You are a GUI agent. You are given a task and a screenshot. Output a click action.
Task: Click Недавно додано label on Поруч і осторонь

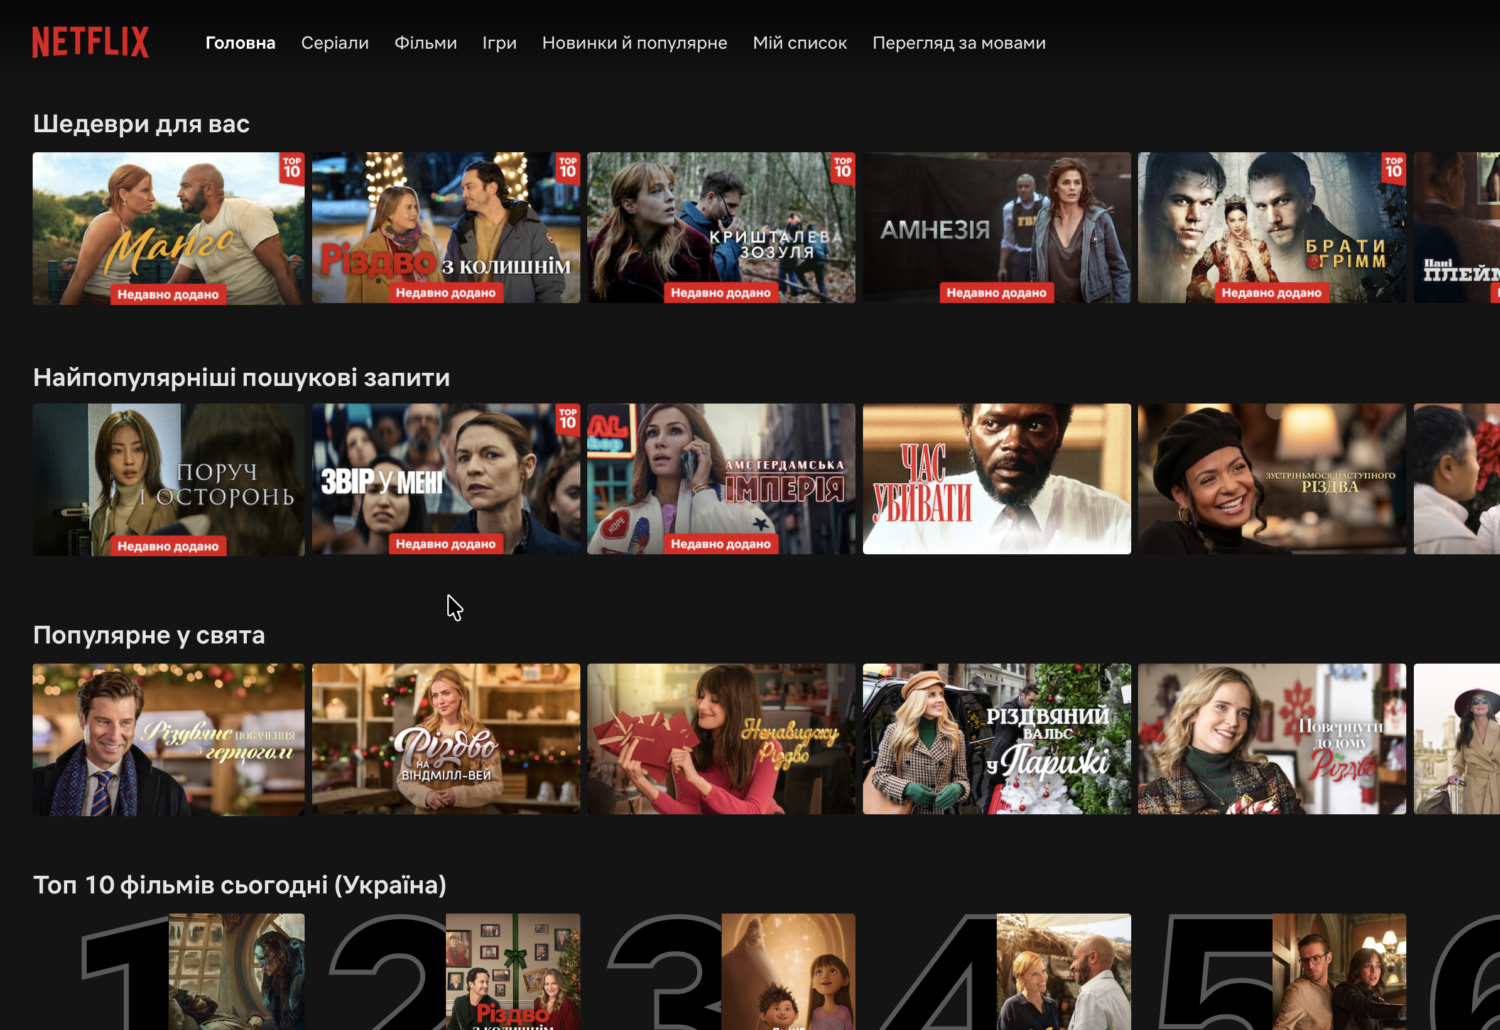[x=168, y=546]
